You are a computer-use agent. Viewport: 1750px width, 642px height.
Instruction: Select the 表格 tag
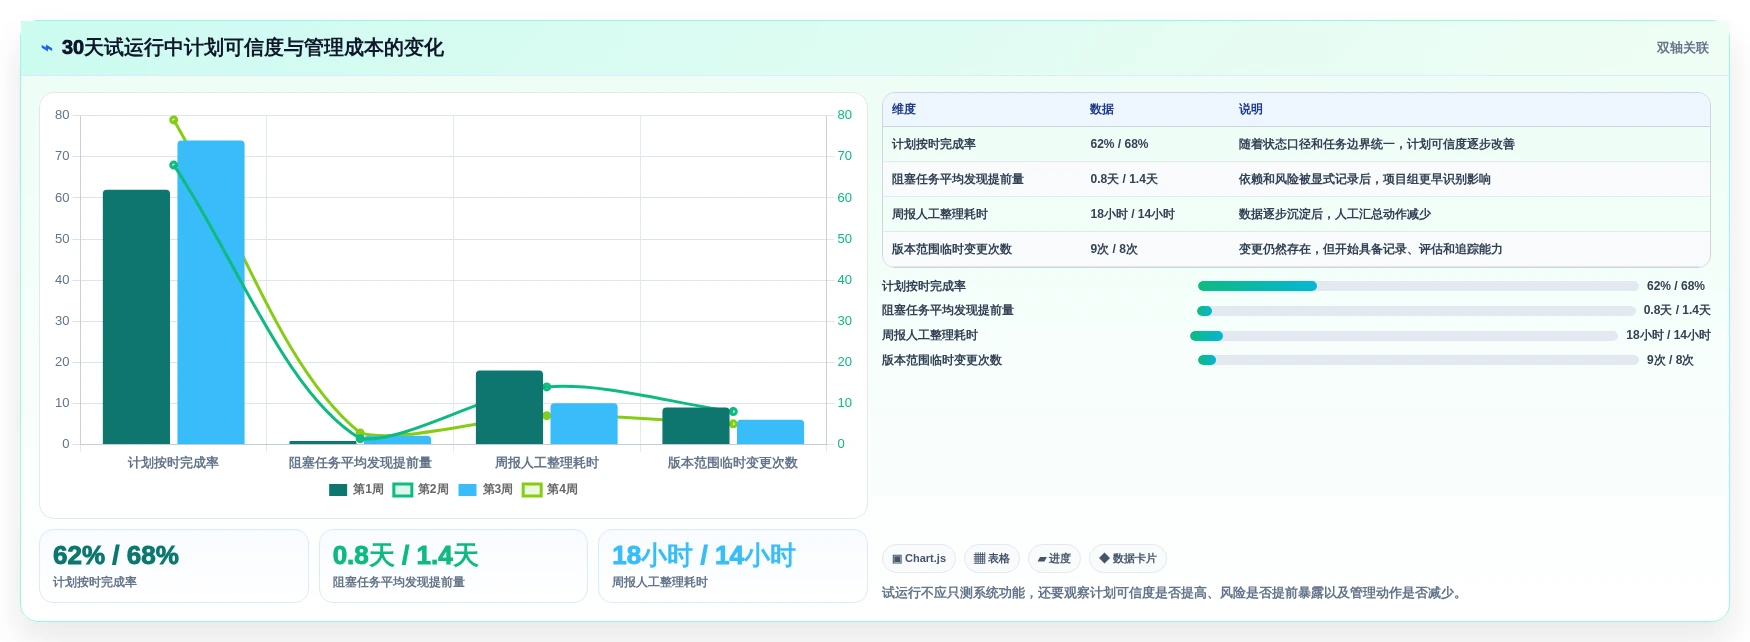(992, 559)
